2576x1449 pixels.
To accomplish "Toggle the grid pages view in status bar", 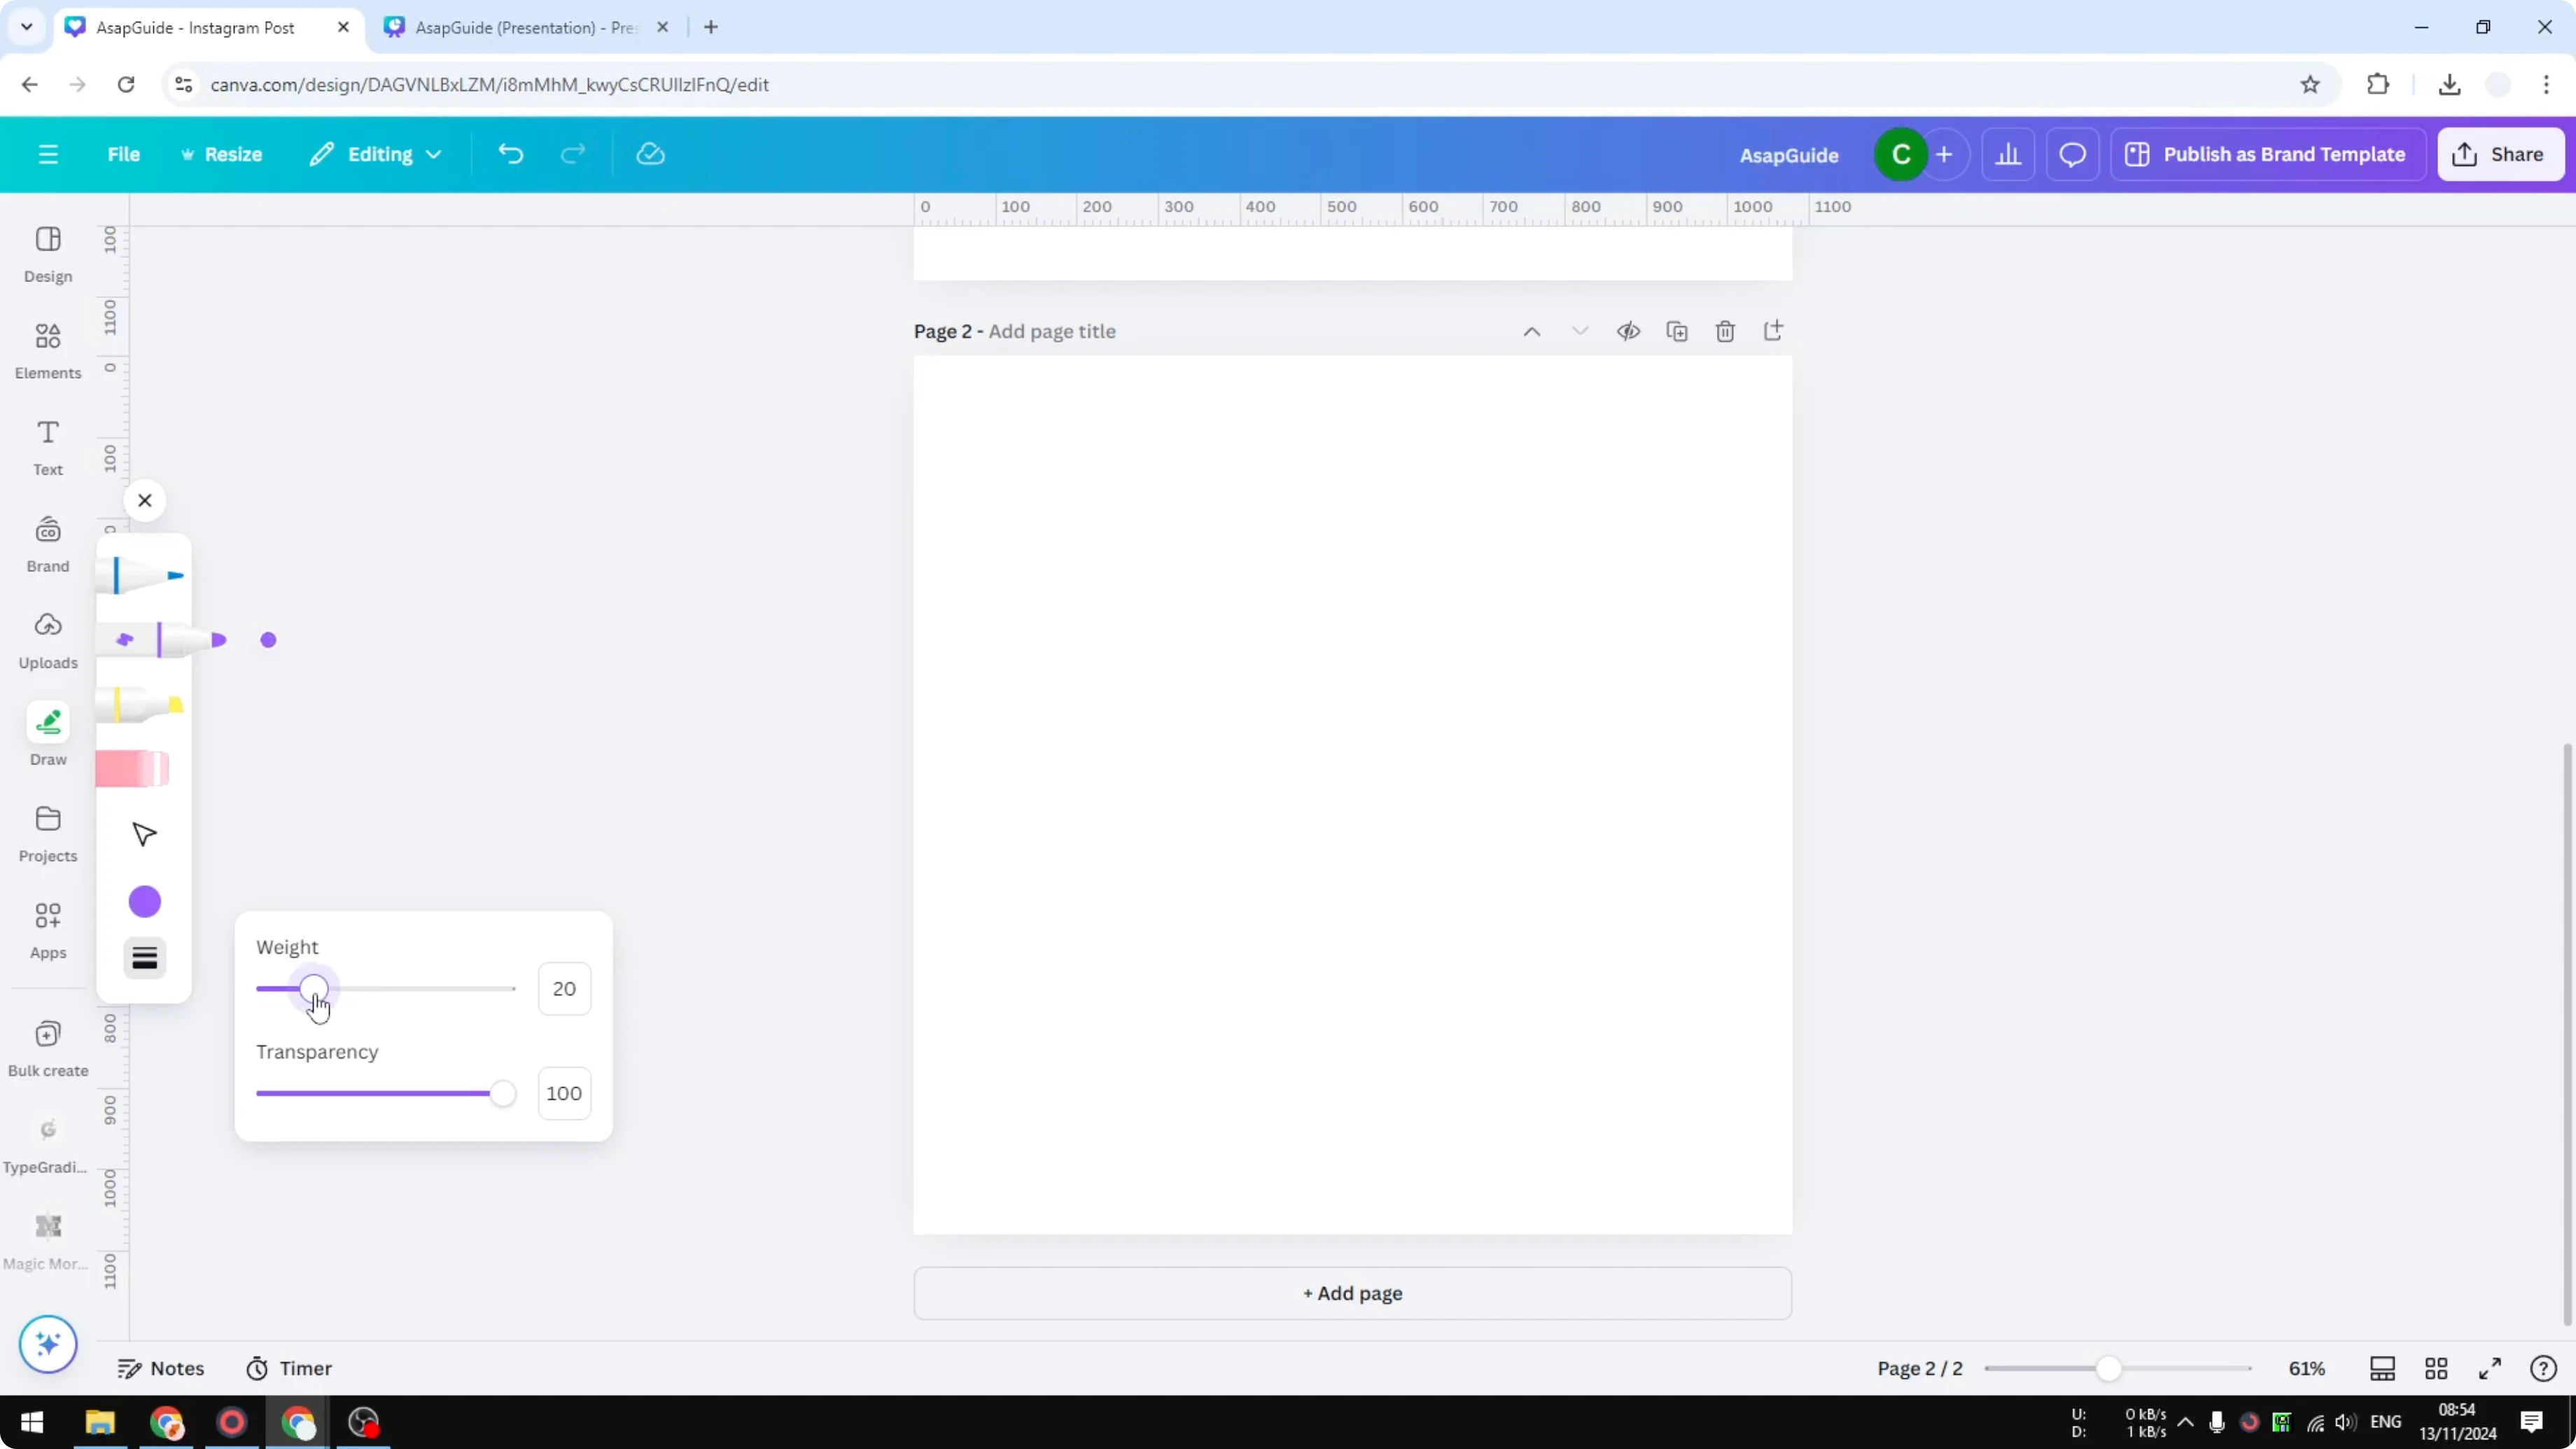I will pyautogui.click(x=2435, y=1368).
